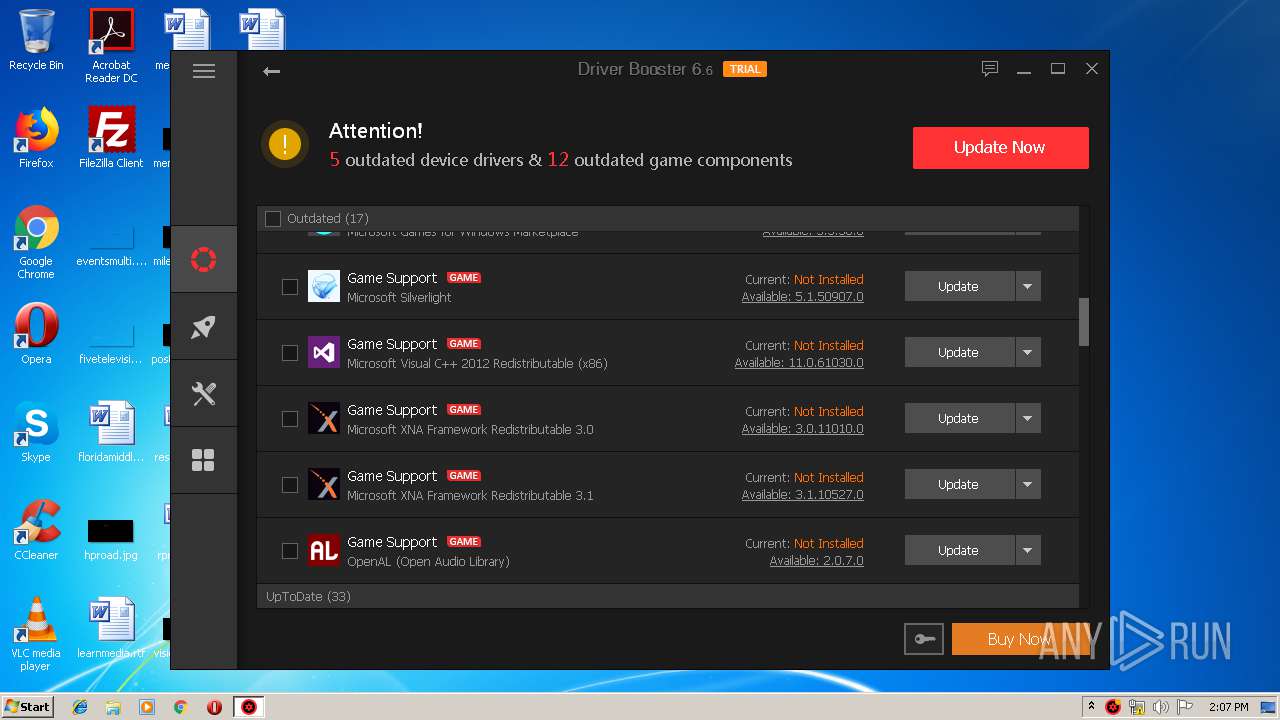This screenshot has height=720, width=1280.
Task: Click the TRIAL badge in title bar
Action: coord(745,69)
